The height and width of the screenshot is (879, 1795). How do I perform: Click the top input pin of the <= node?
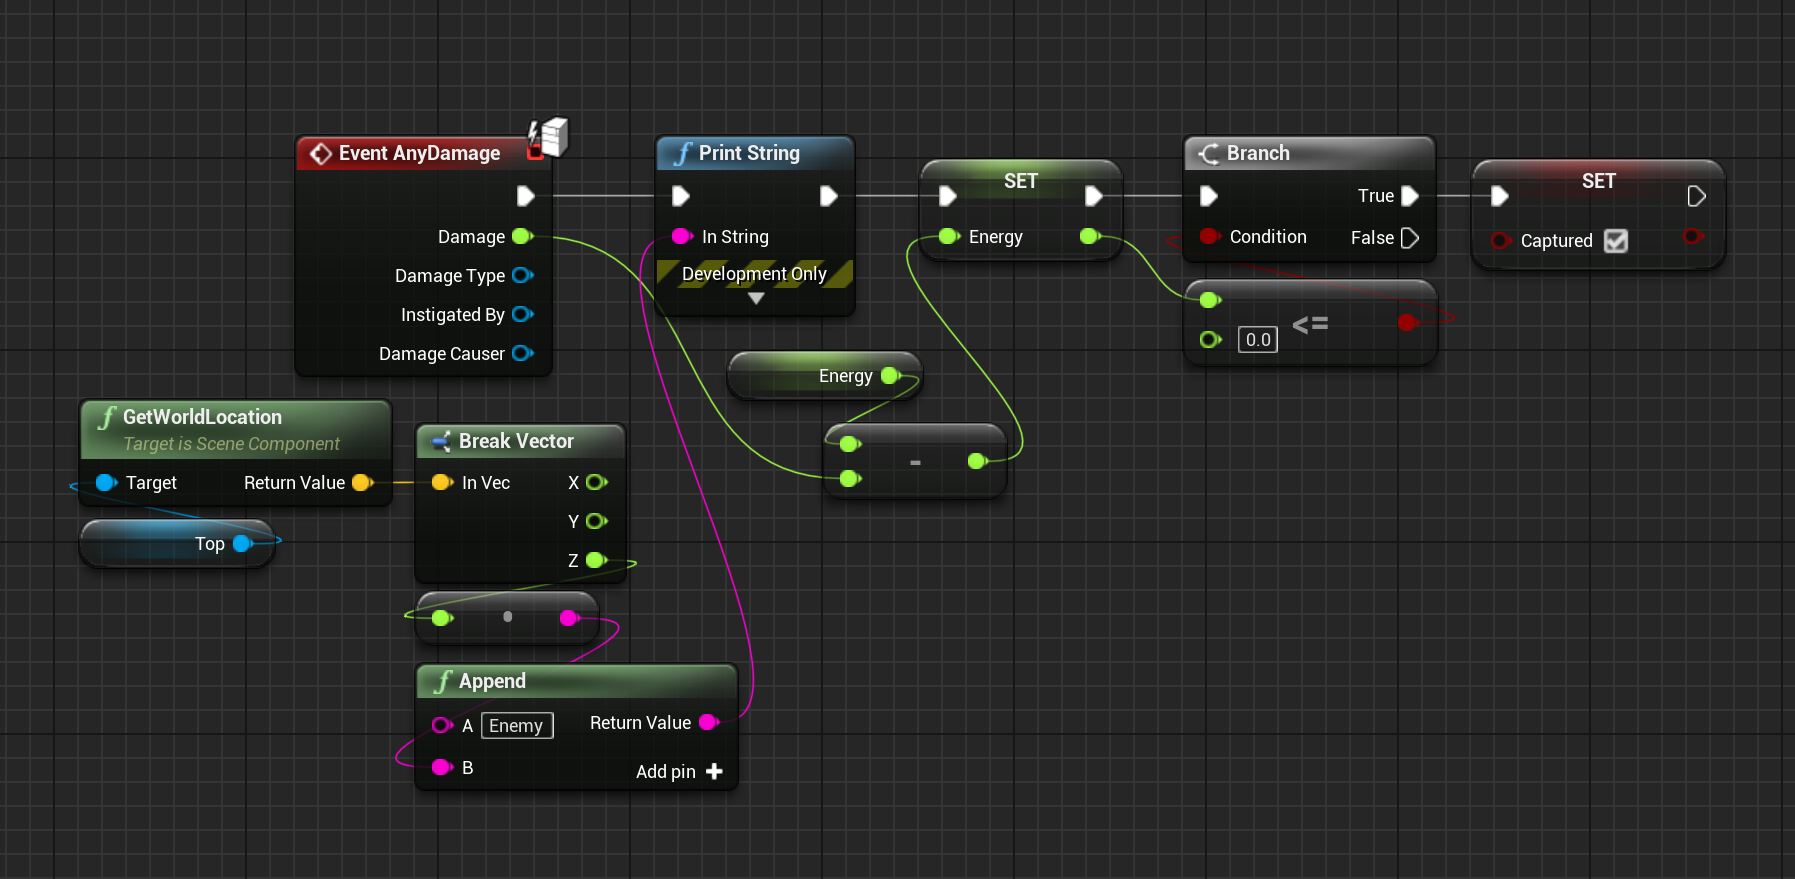[1210, 300]
